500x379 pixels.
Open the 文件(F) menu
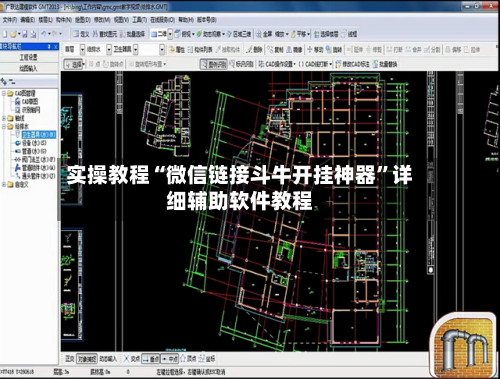click(x=9, y=20)
